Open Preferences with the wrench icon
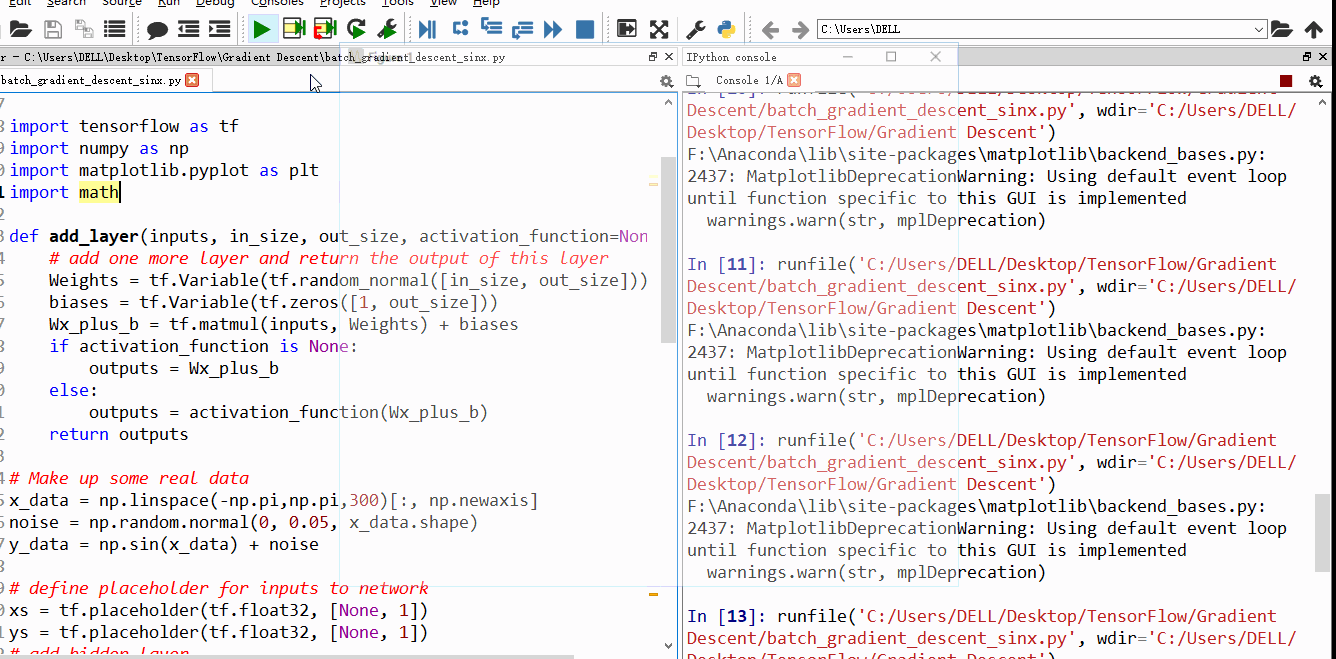The width and height of the screenshot is (1336, 659). [696, 29]
